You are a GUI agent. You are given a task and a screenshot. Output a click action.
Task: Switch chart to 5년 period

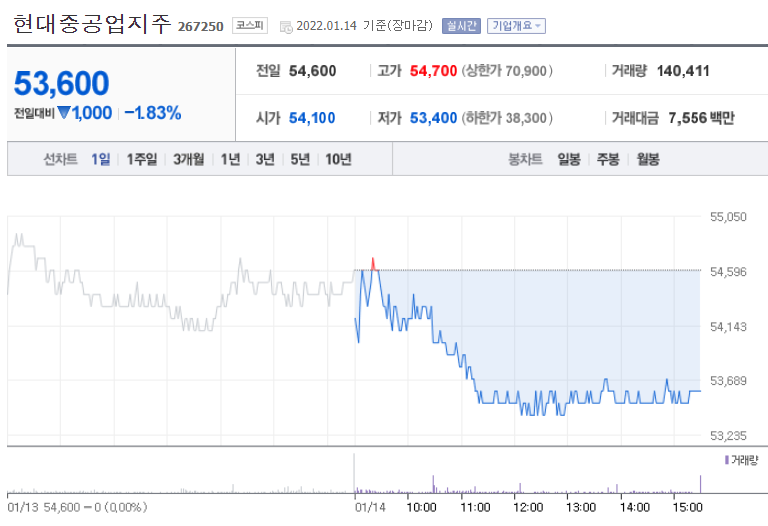coord(300,159)
